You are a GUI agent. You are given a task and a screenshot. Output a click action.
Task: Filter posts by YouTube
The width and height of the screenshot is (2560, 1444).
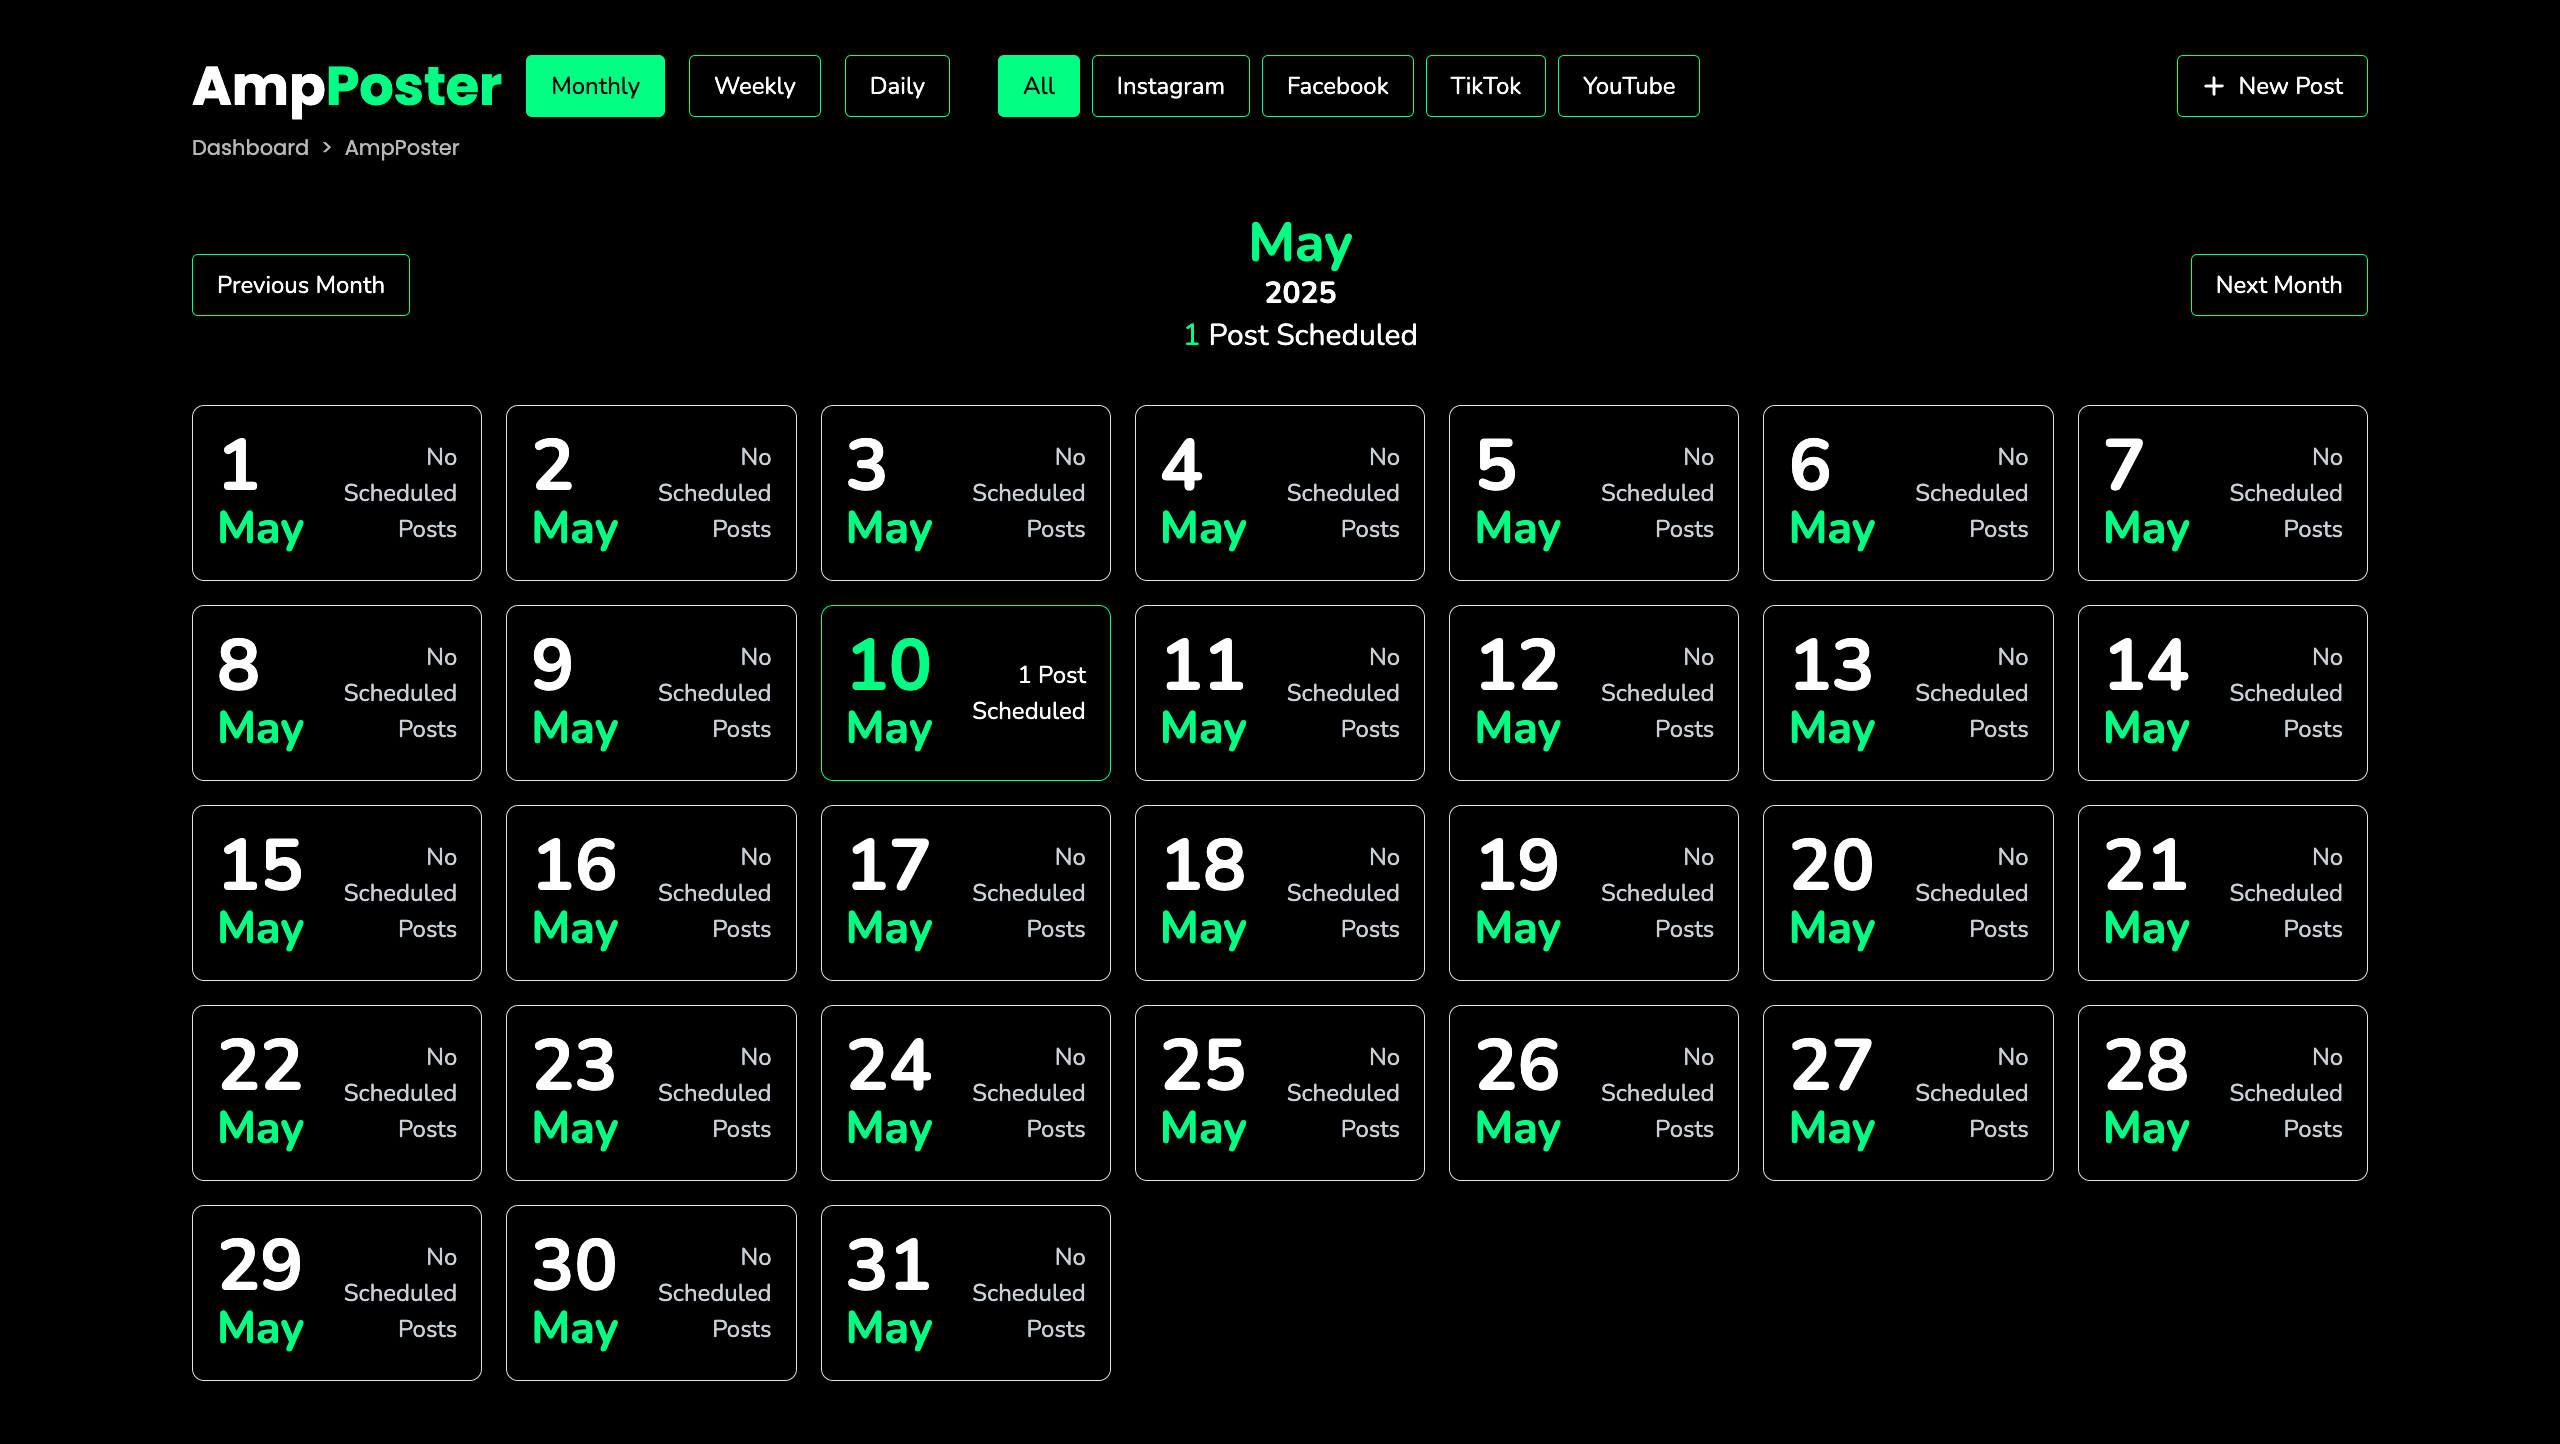point(1628,86)
